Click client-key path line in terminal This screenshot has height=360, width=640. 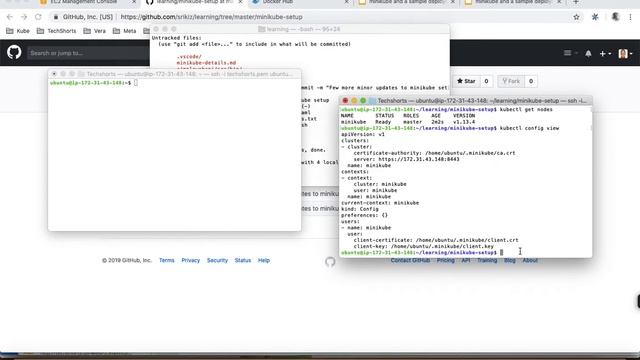tap(424, 247)
